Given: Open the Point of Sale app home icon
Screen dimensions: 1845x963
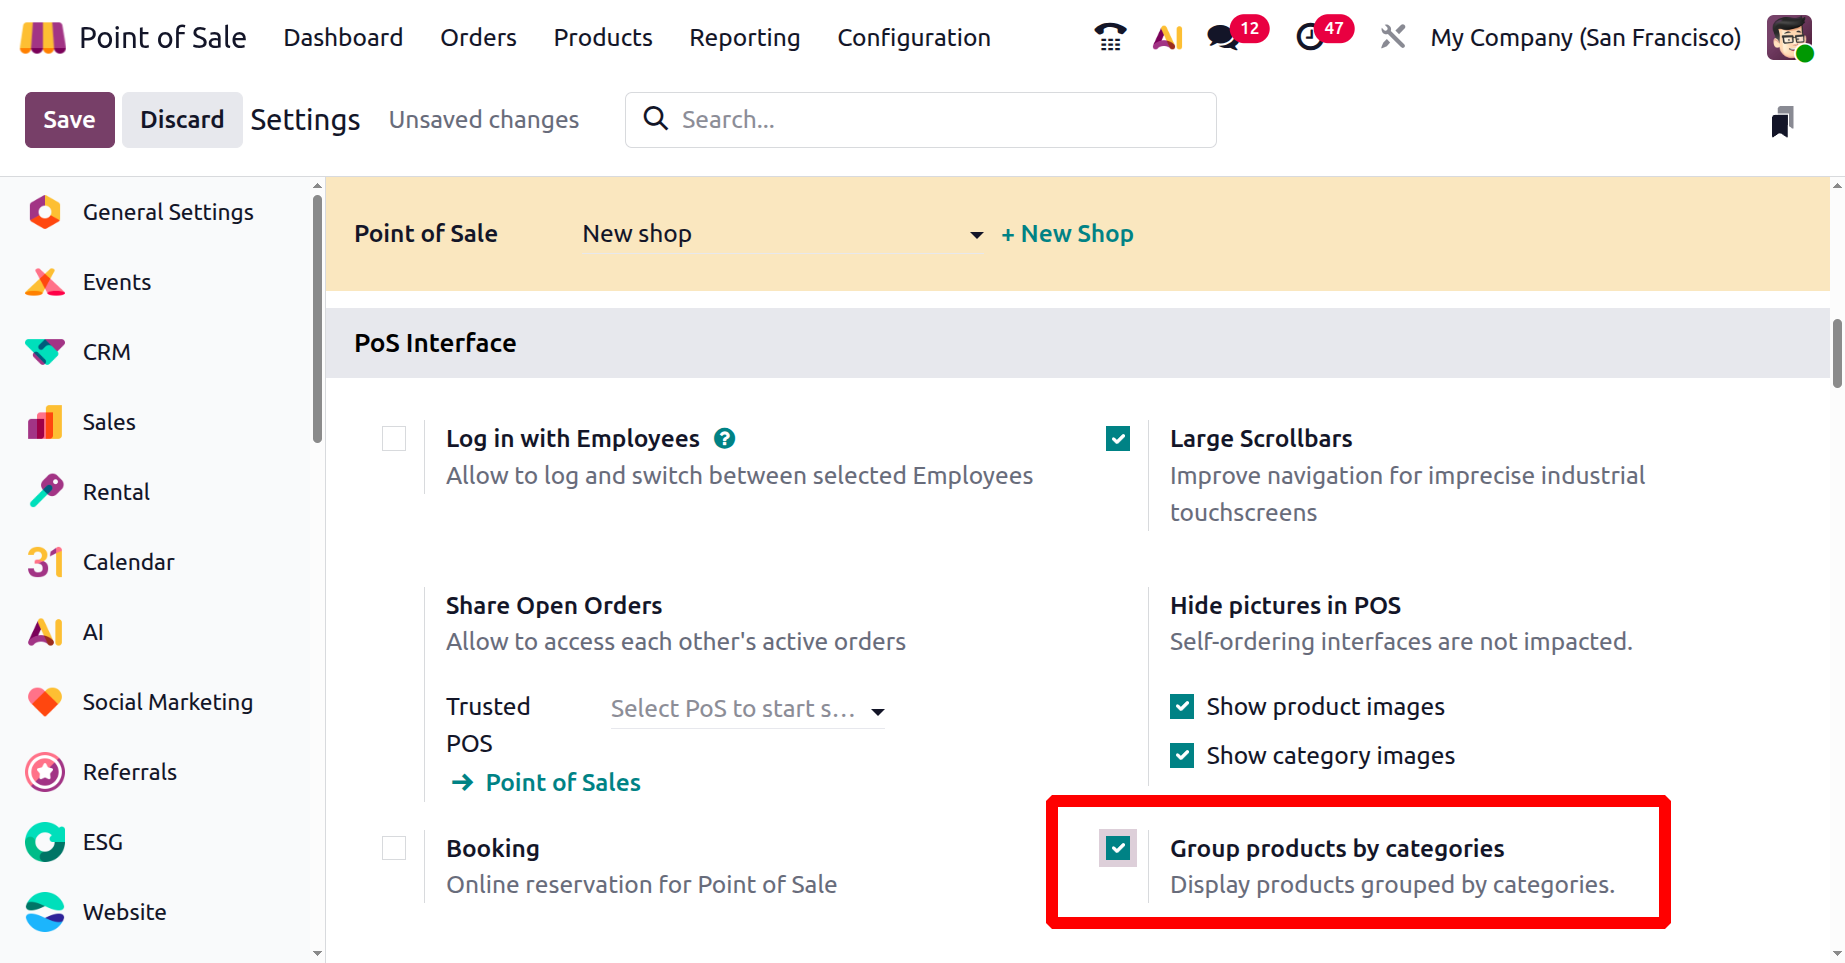Looking at the screenshot, I should pyautogui.click(x=42, y=38).
